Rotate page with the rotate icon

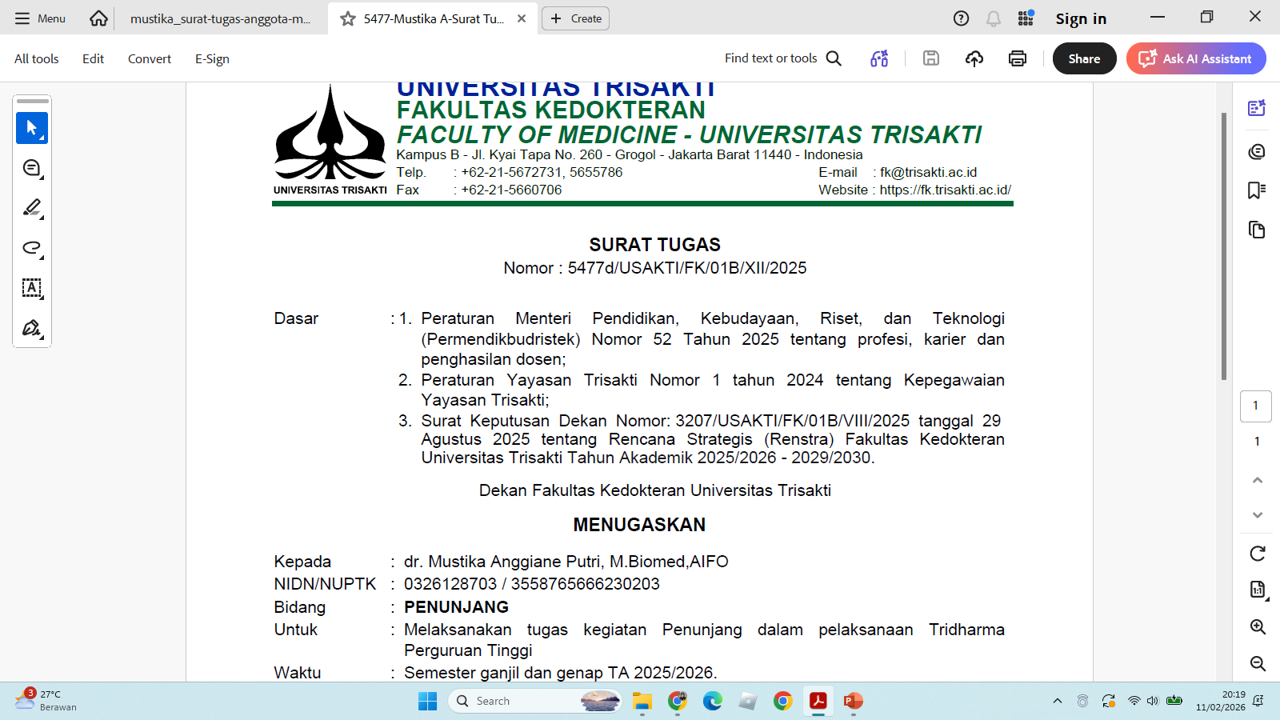pyautogui.click(x=1258, y=554)
